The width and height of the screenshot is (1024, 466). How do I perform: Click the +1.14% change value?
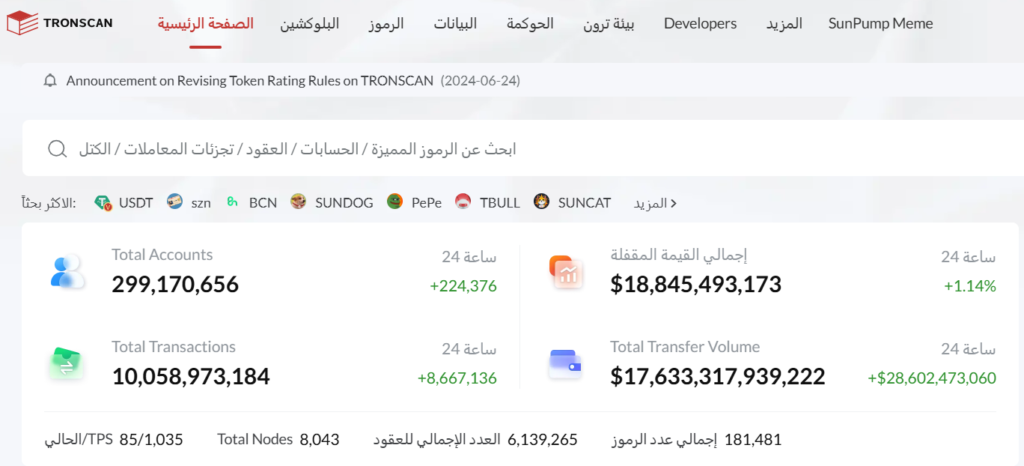coord(970,286)
